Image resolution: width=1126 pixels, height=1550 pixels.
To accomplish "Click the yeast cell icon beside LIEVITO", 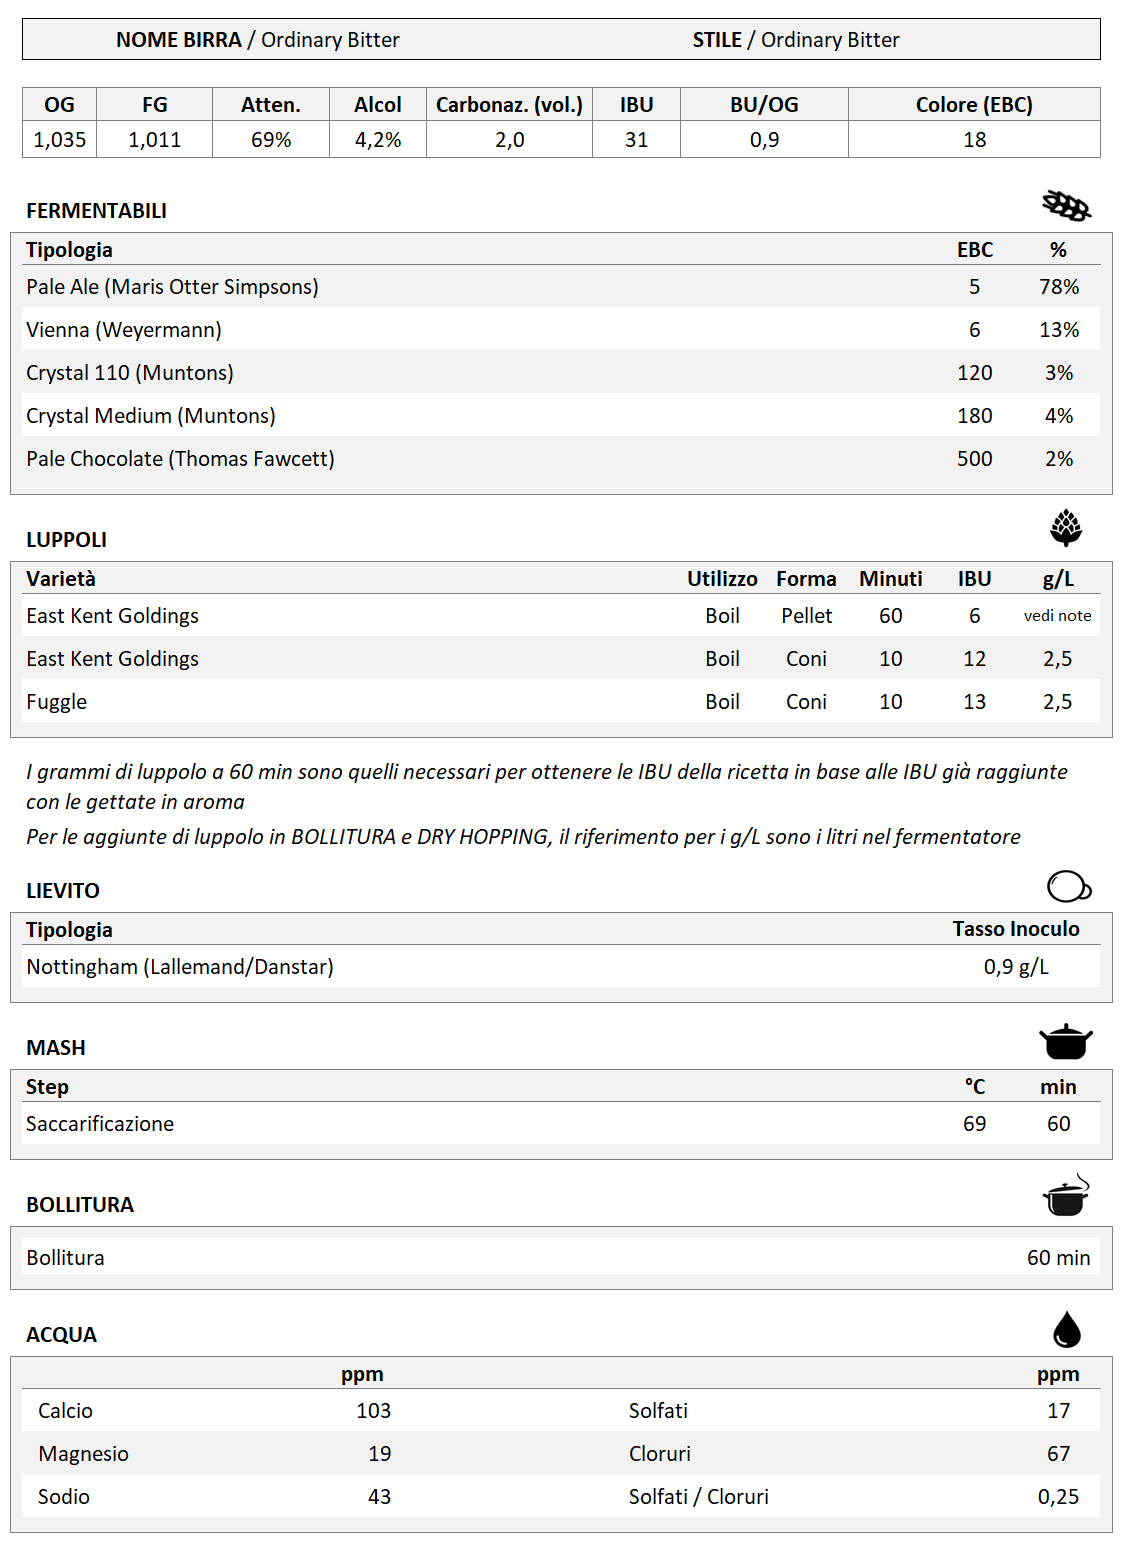I will [1068, 886].
